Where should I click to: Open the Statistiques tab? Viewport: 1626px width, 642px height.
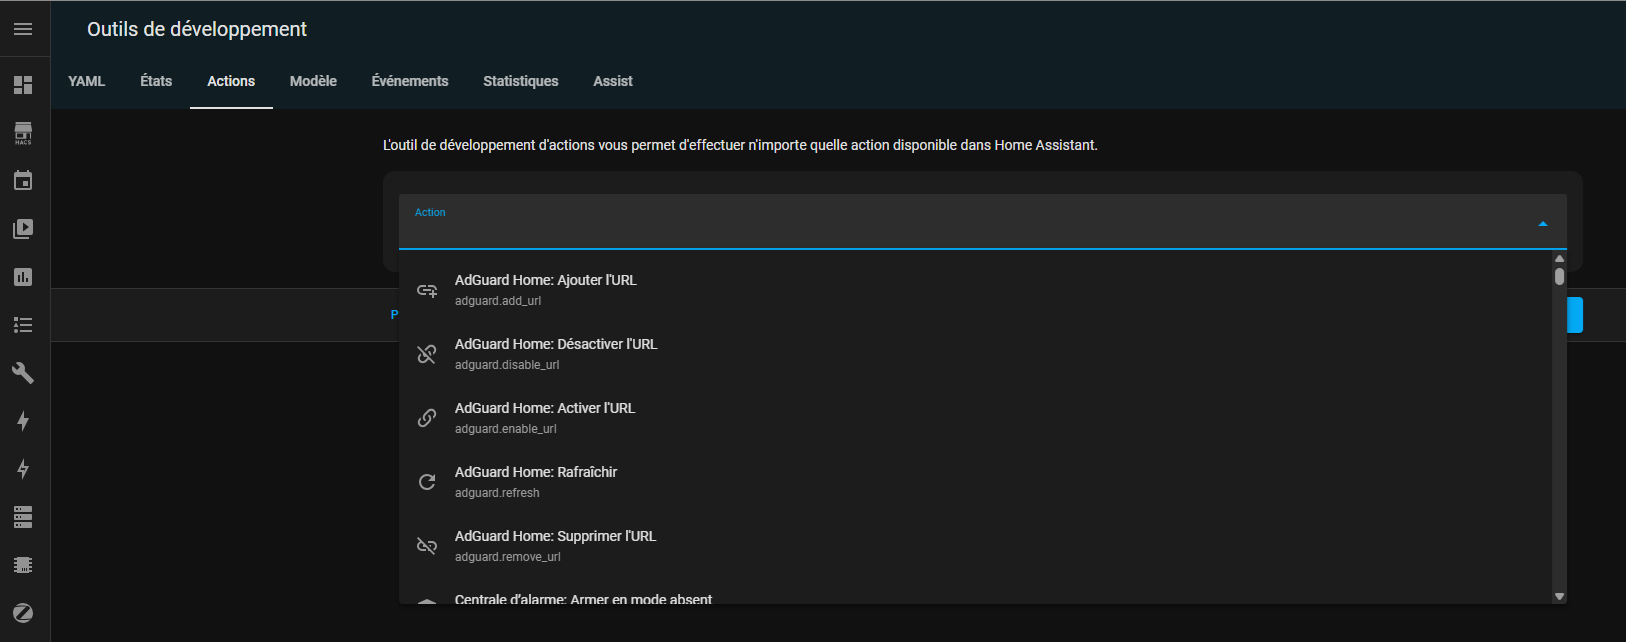click(x=521, y=81)
